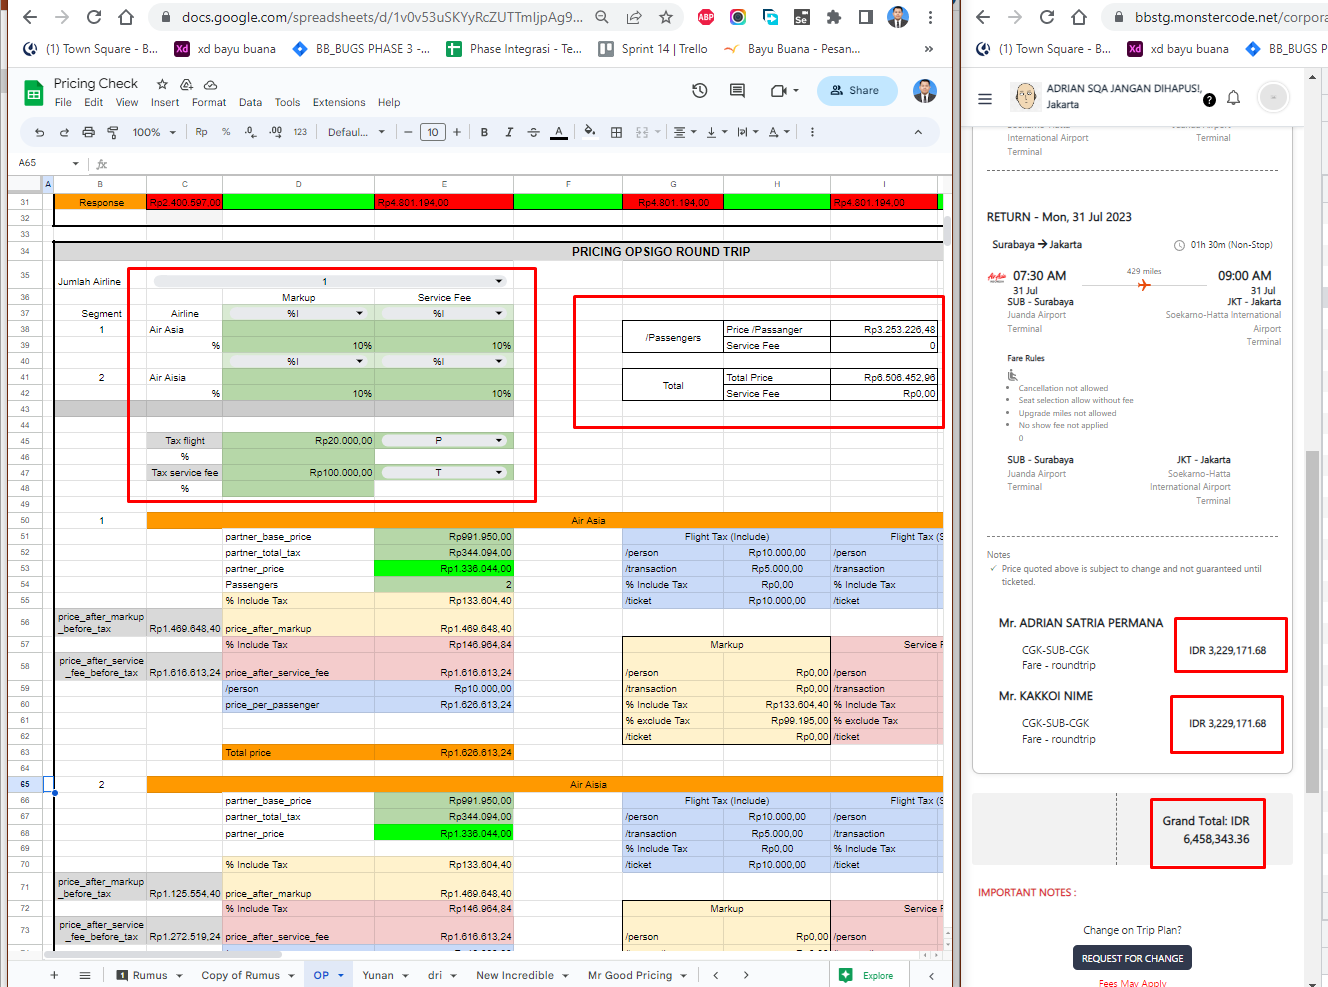Open all sheets list

(85, 975)
